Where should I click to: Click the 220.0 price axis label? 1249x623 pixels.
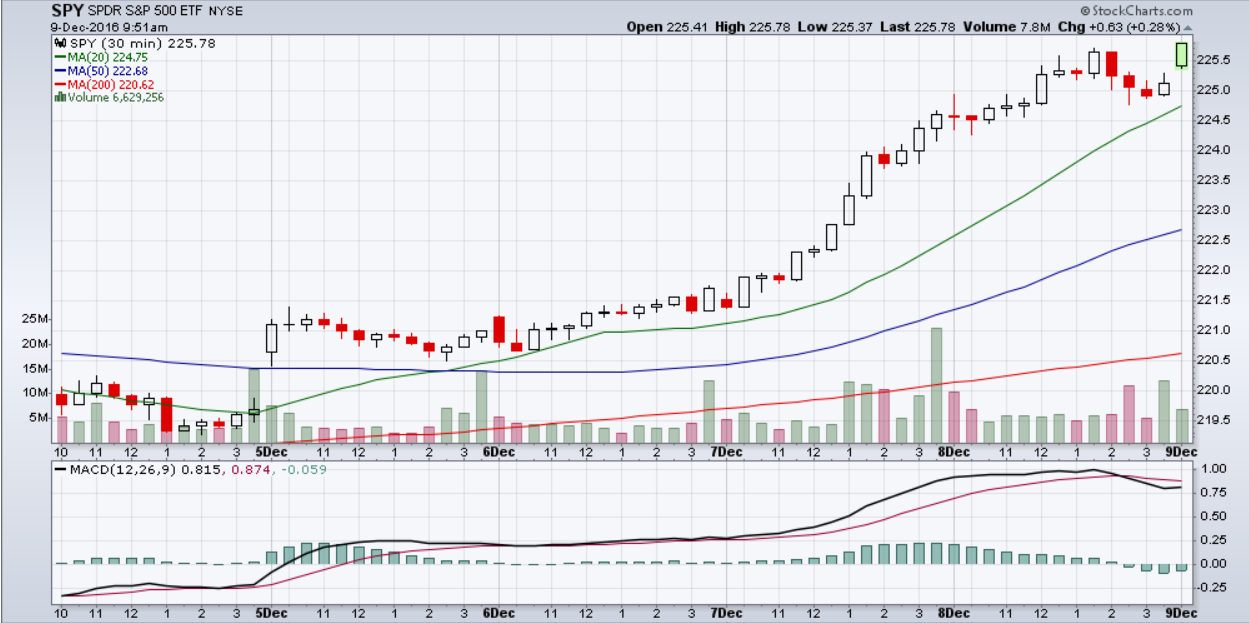point(1213,390)
